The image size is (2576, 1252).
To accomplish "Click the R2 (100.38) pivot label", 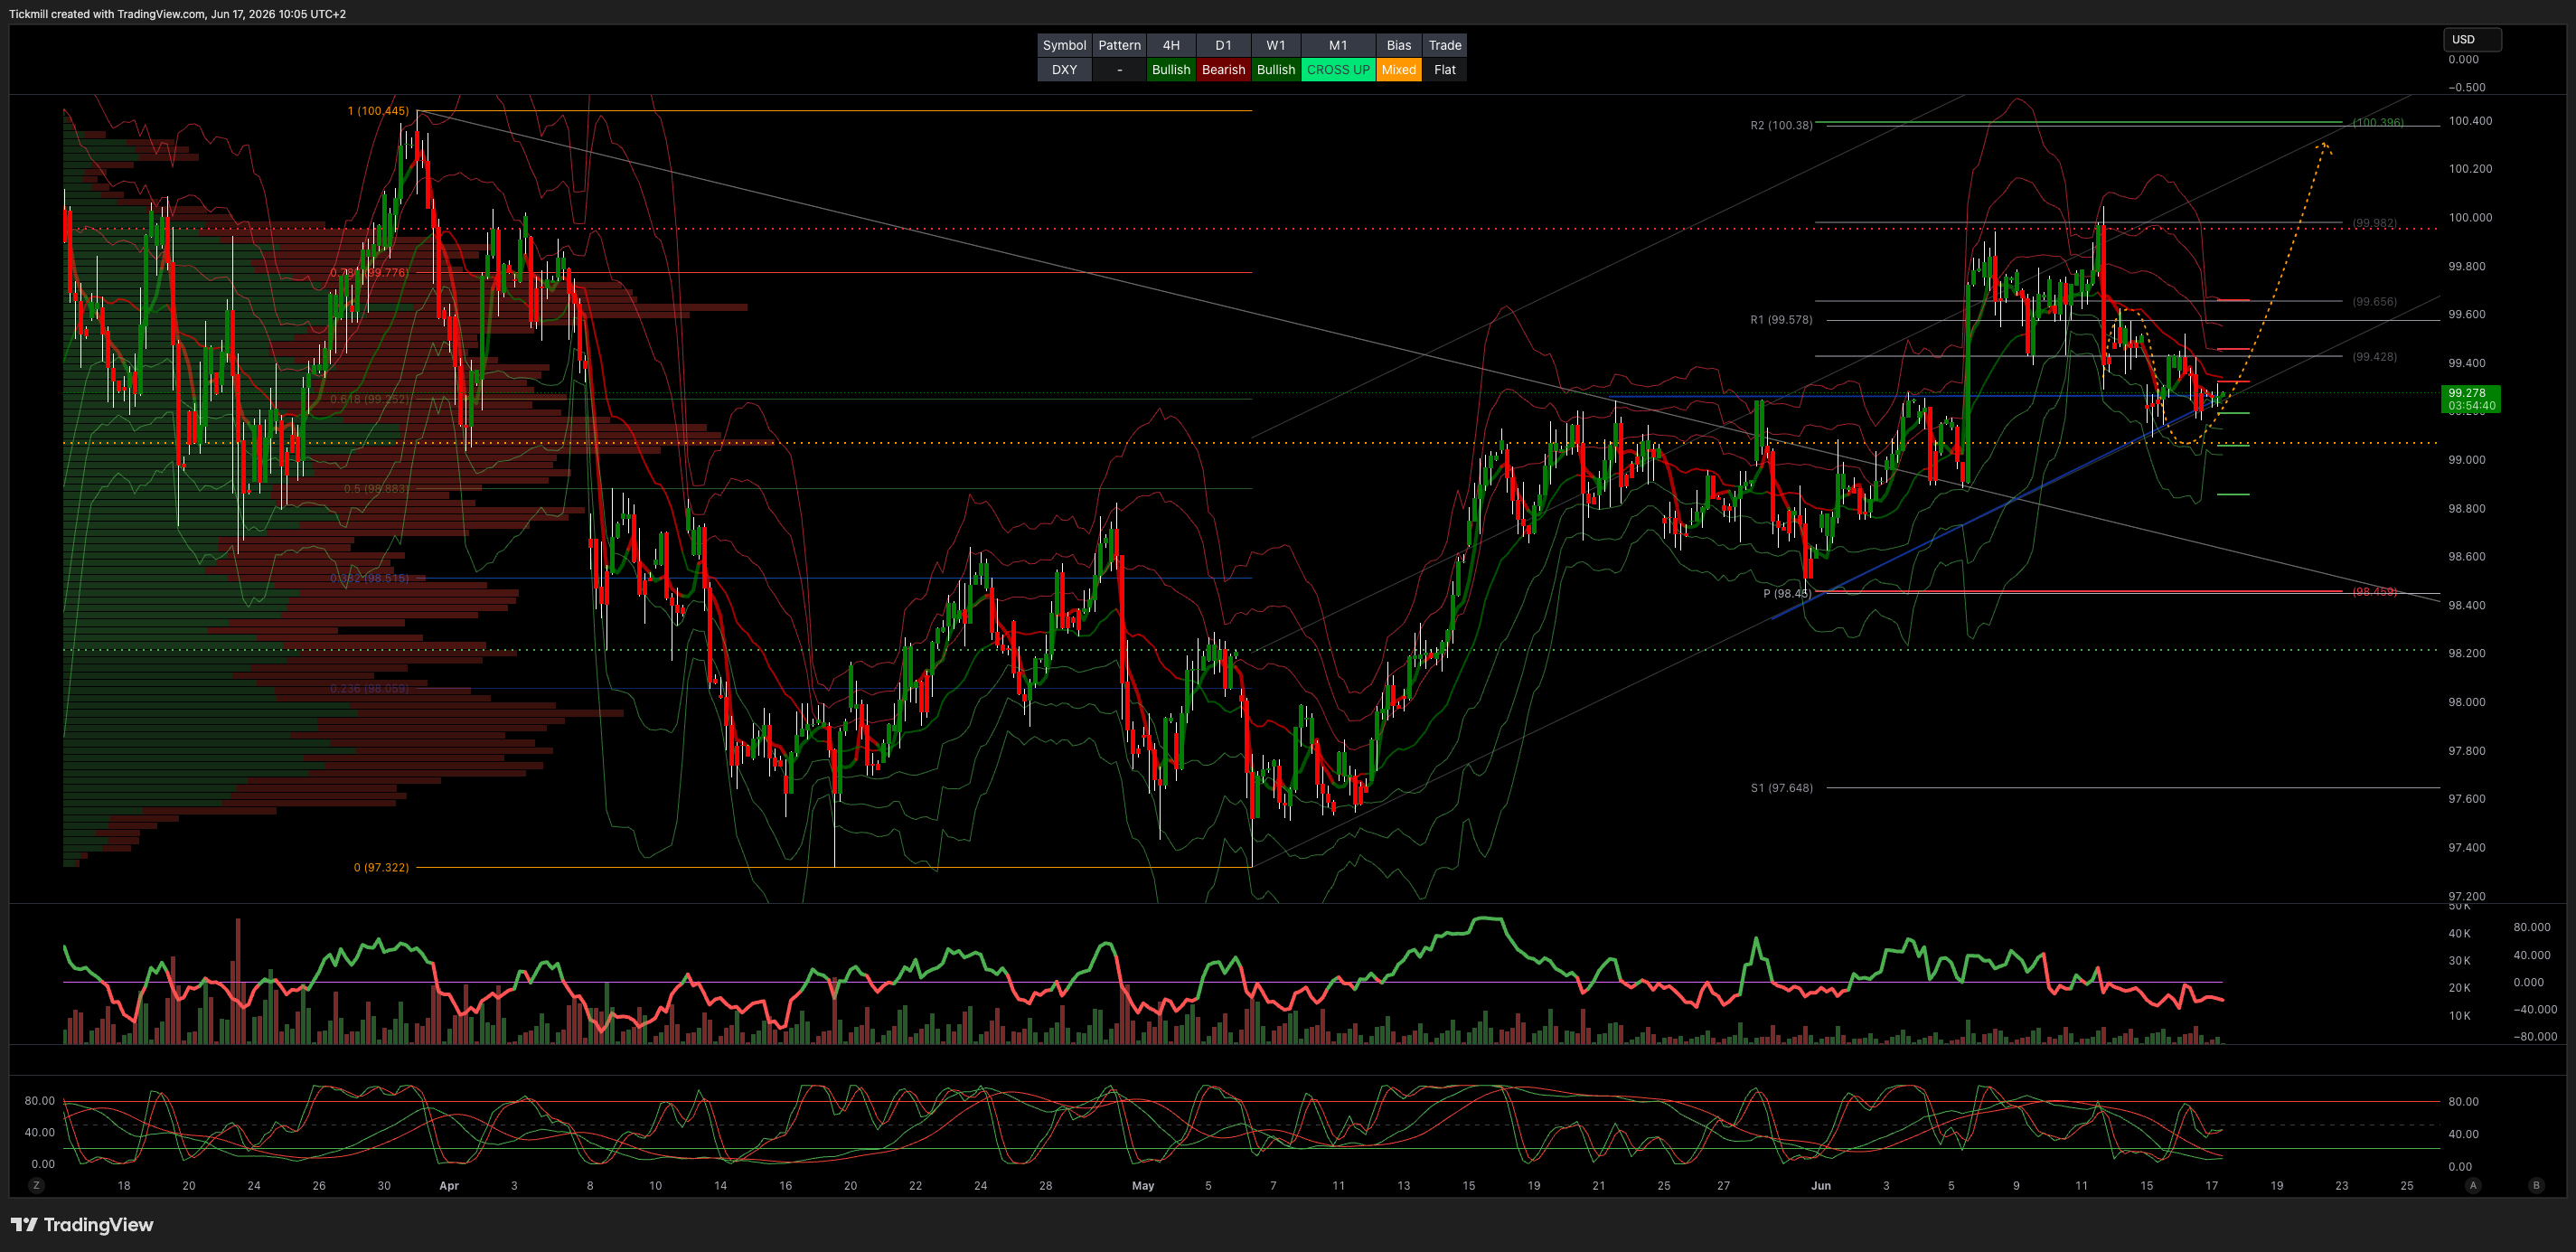I will point(1781,125).
